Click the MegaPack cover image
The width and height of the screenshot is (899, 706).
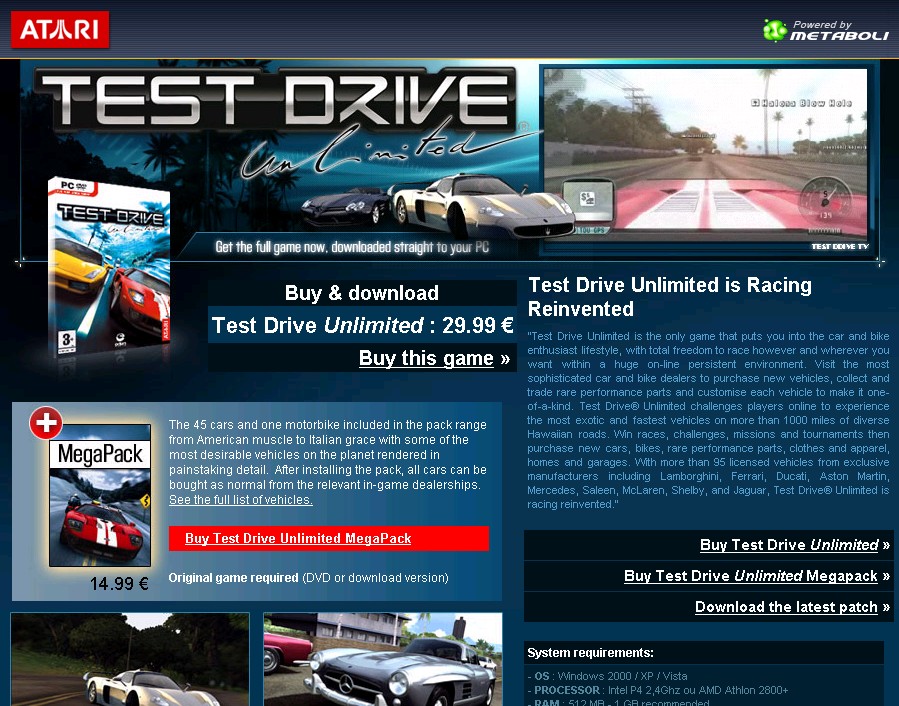100,495
